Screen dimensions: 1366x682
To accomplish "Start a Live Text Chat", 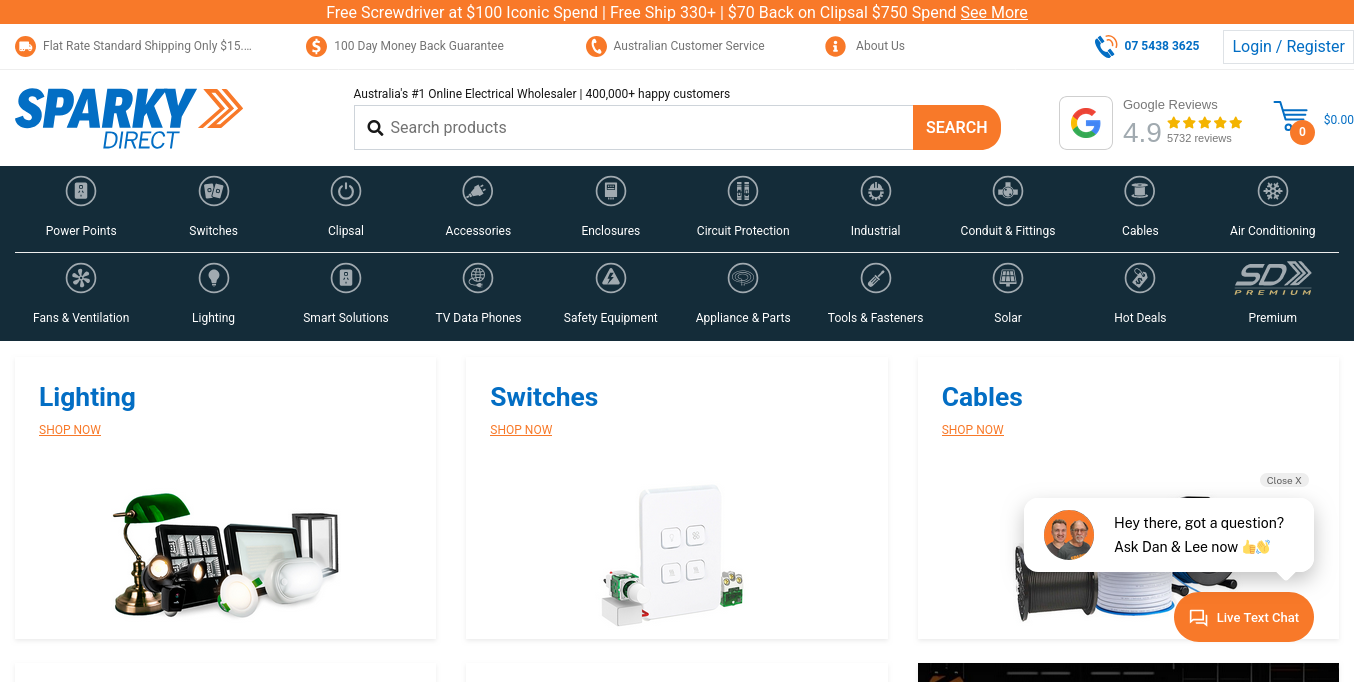I will tap(1243, 618).
